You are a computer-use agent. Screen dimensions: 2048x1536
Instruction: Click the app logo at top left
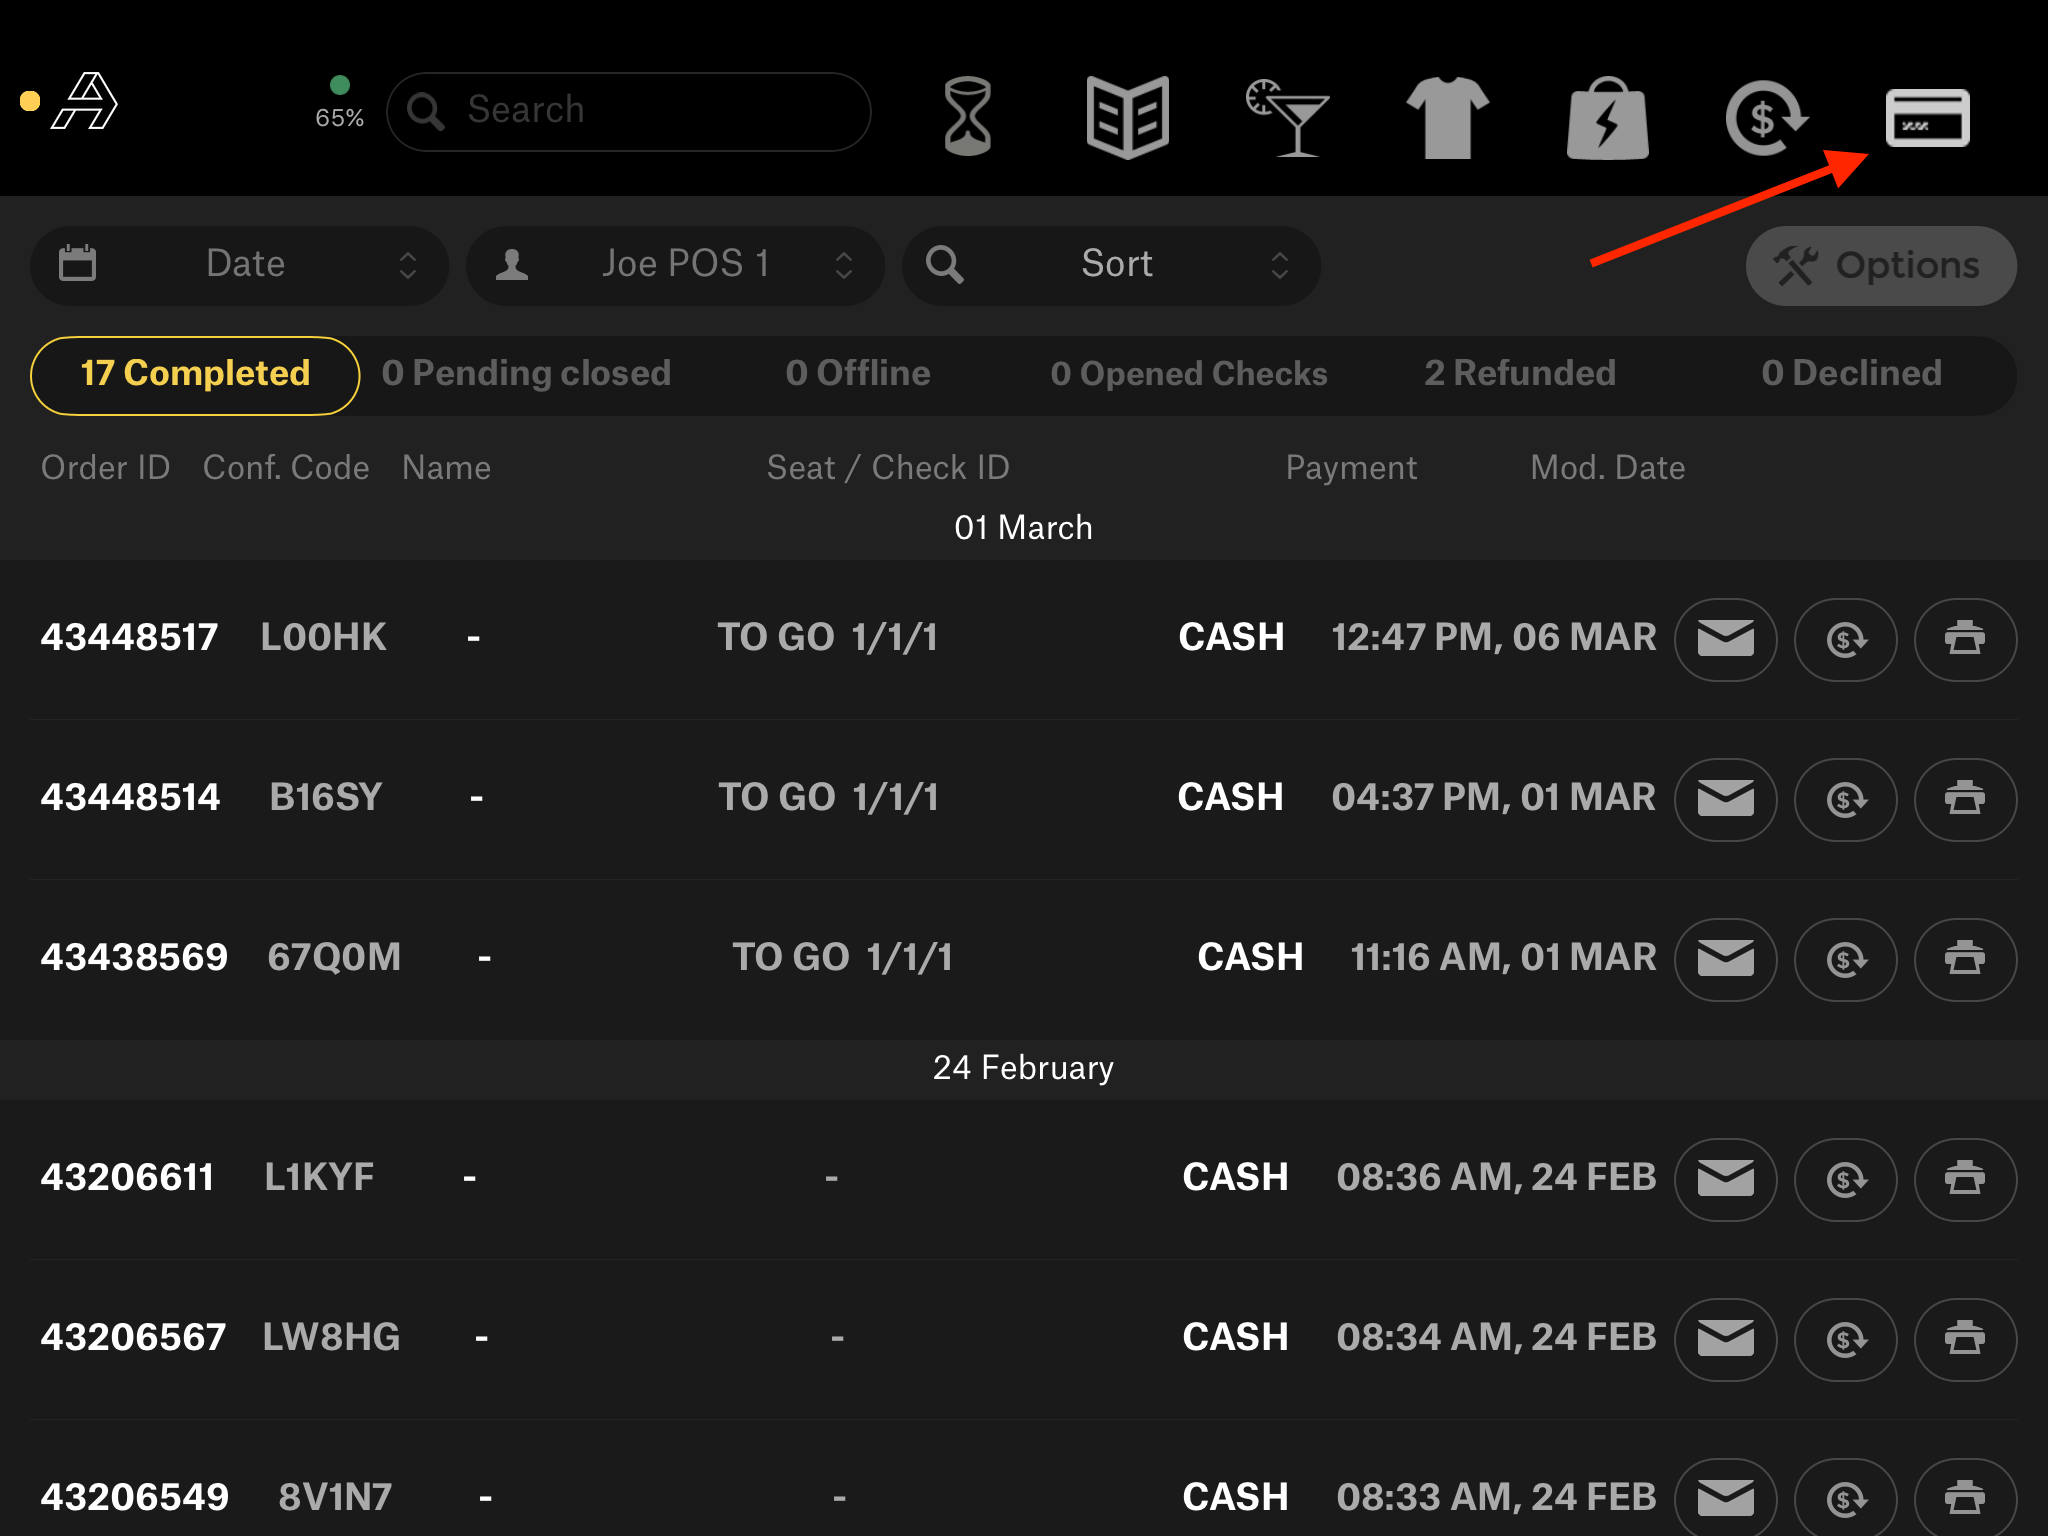coord(85,102)
